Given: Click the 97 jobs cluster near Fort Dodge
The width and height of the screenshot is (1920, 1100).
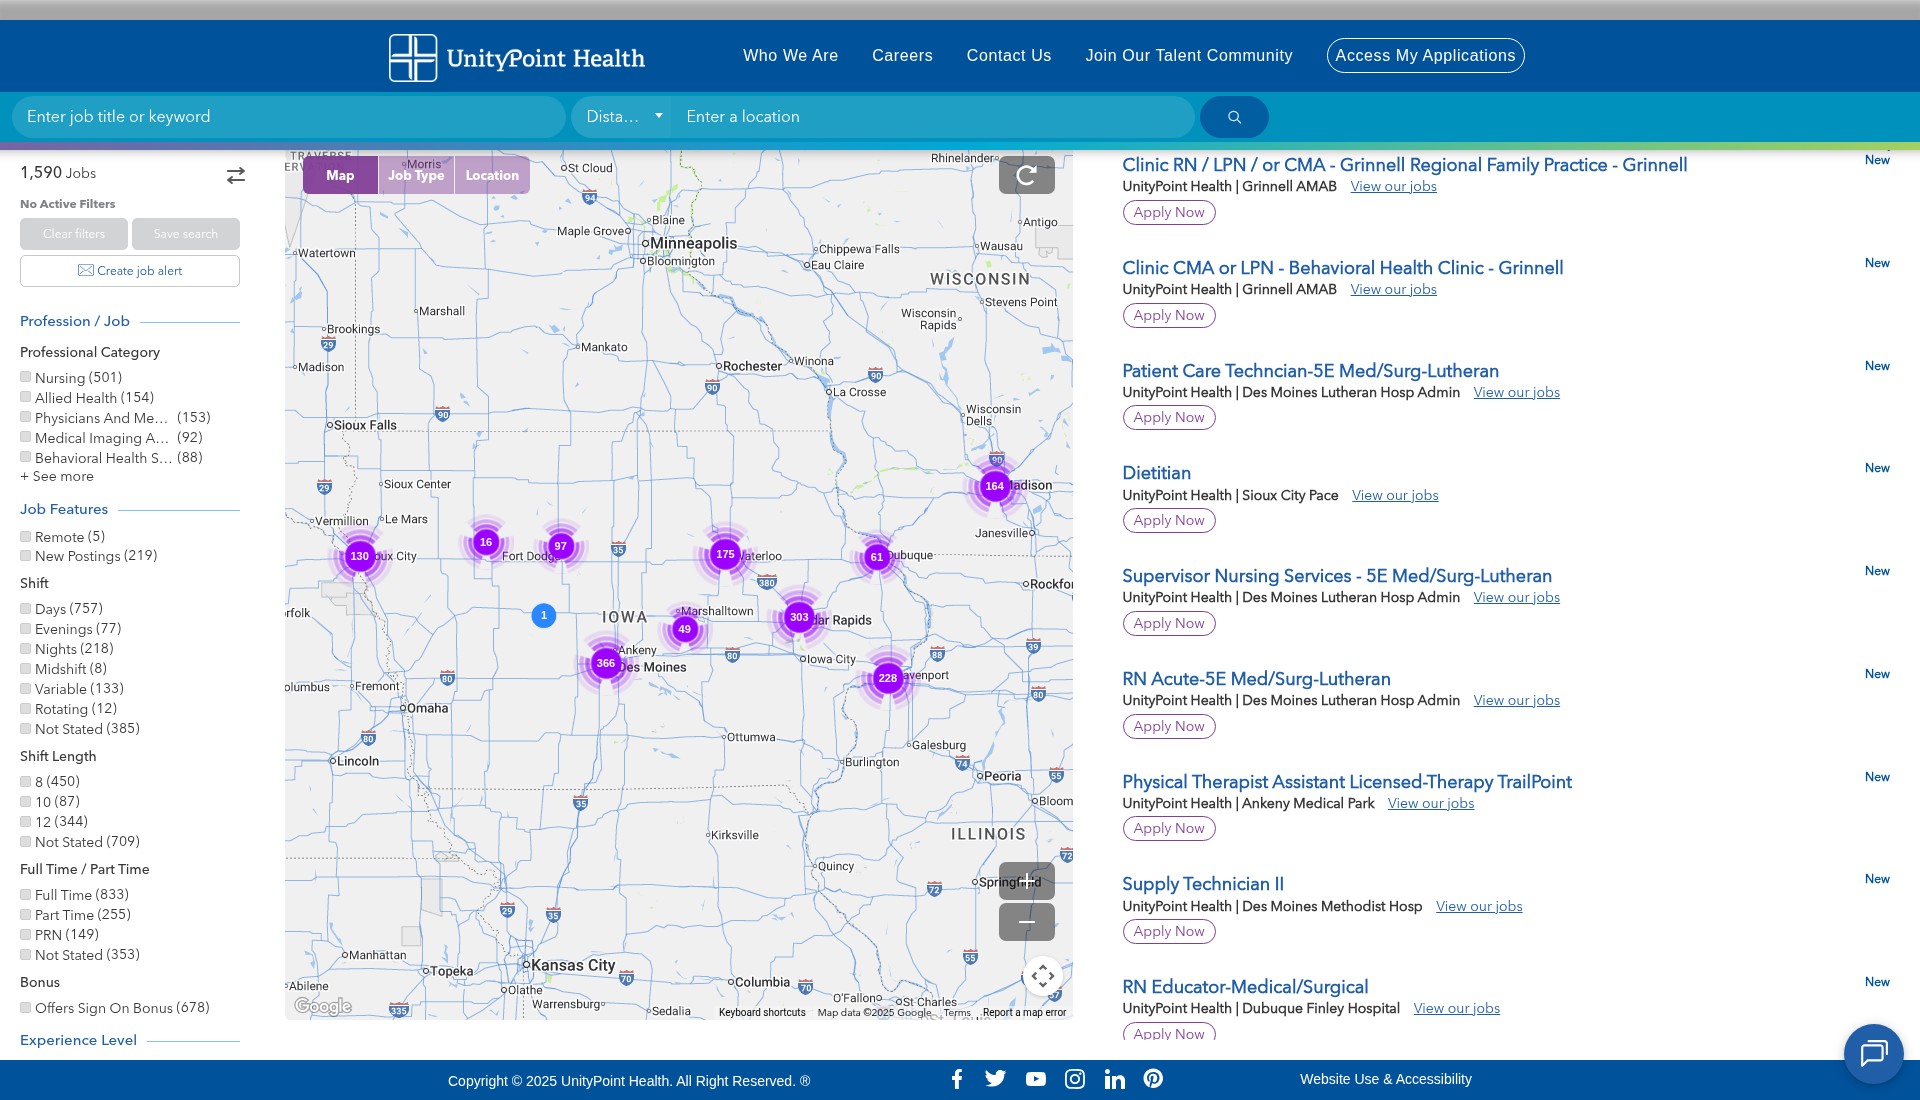Looking at the screenshot, I should point(561,546).
